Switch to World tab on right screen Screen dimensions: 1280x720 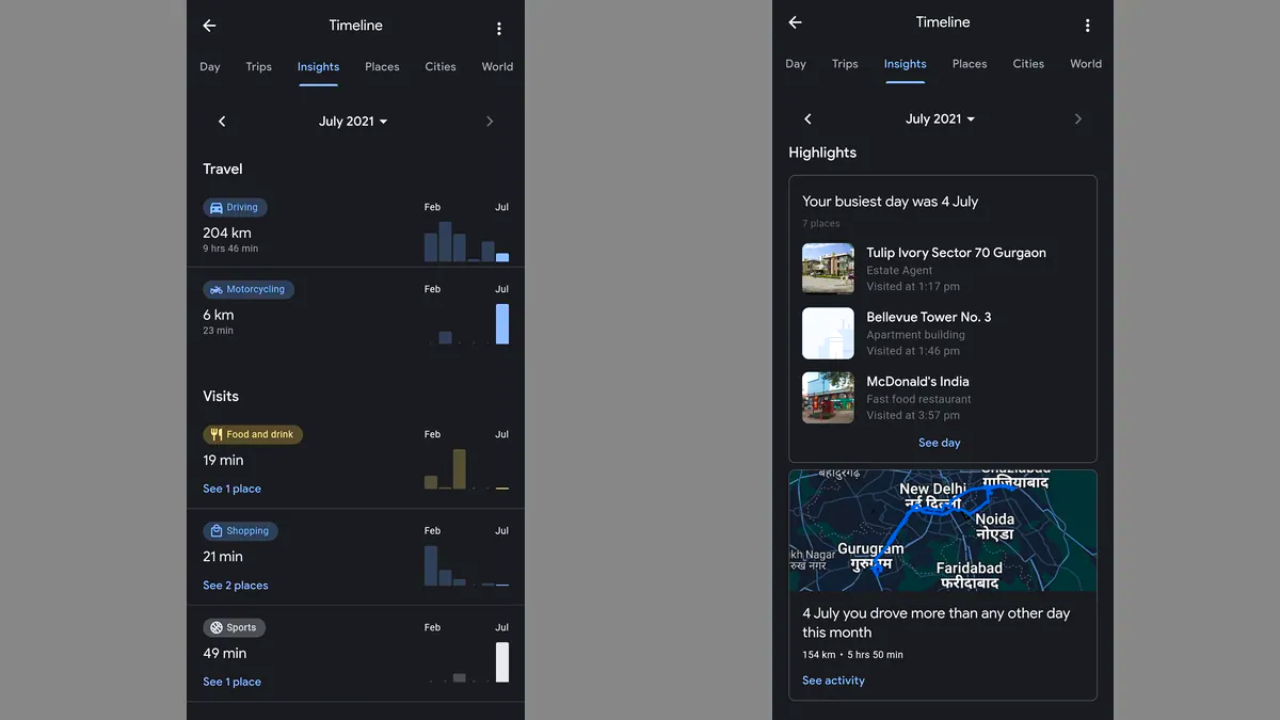click(x=1086, y=64)
